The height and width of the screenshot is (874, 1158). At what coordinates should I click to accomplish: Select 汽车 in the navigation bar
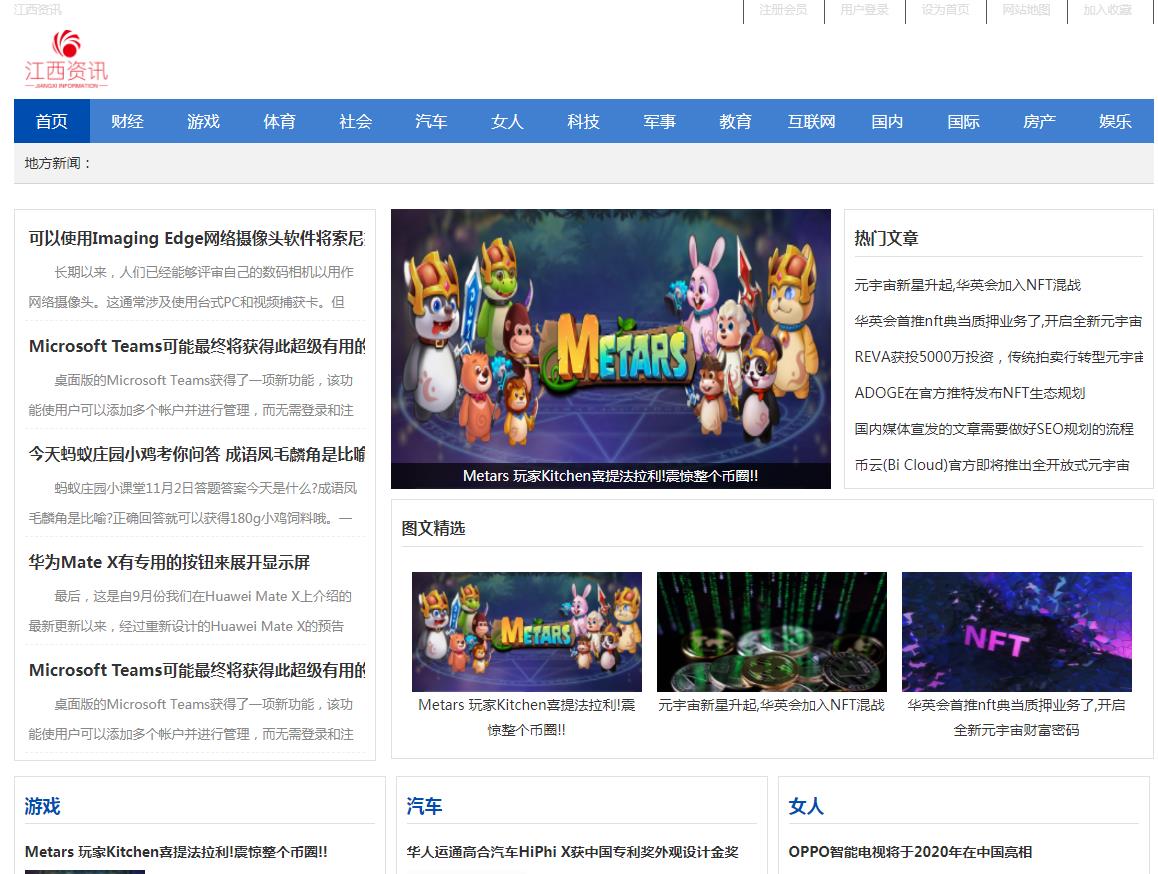(x=431, y=121)
